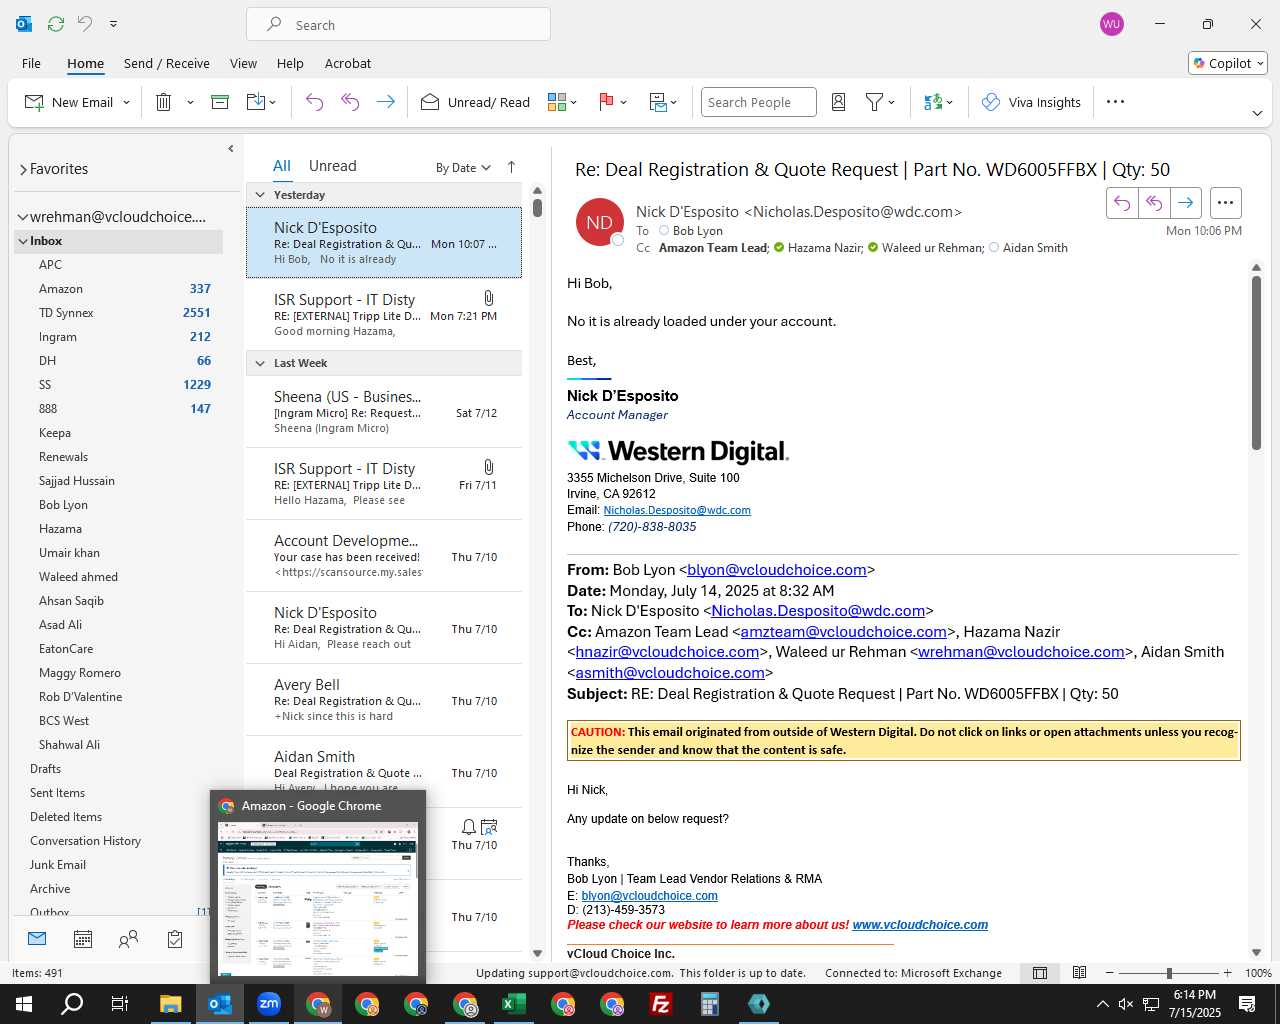Open the Help tab
Viewport: 1280px width, 1024px height.
[x=290, y=63]
